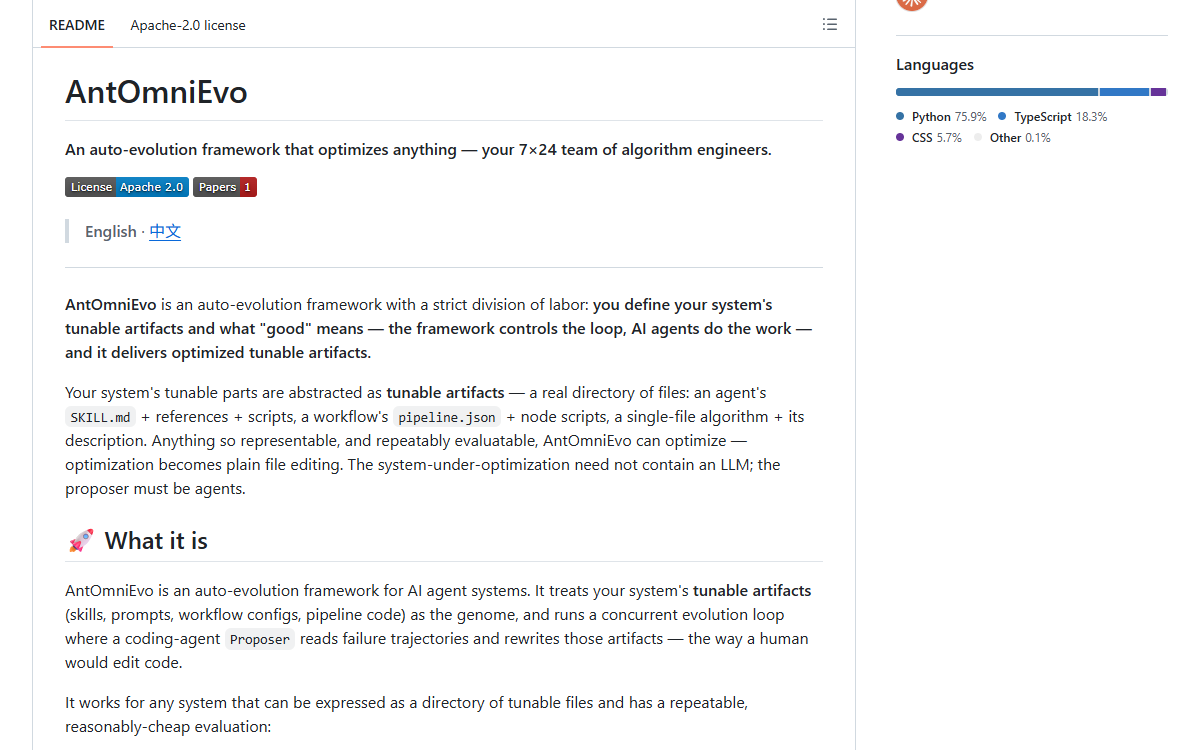Click the purple CSS segment of the languages bar
This screenshot has width=1200, height=750.
coord(1158,92)
